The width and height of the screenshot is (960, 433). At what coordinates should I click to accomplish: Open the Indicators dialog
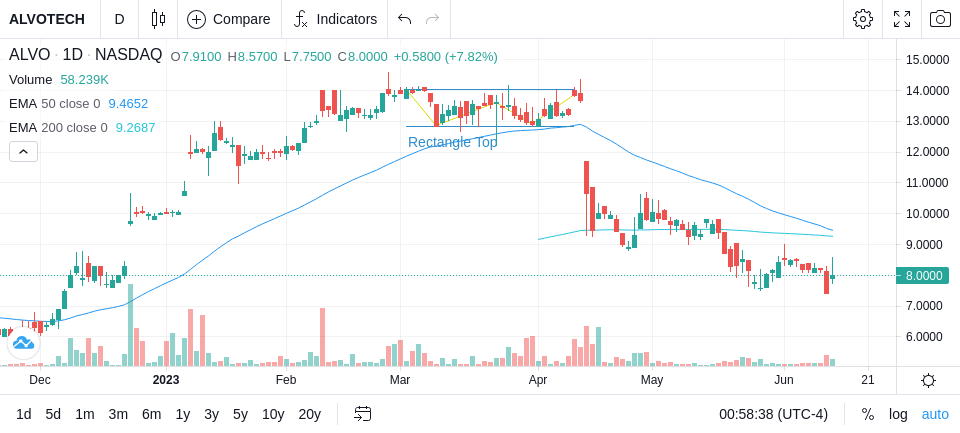tap(334, 19)
